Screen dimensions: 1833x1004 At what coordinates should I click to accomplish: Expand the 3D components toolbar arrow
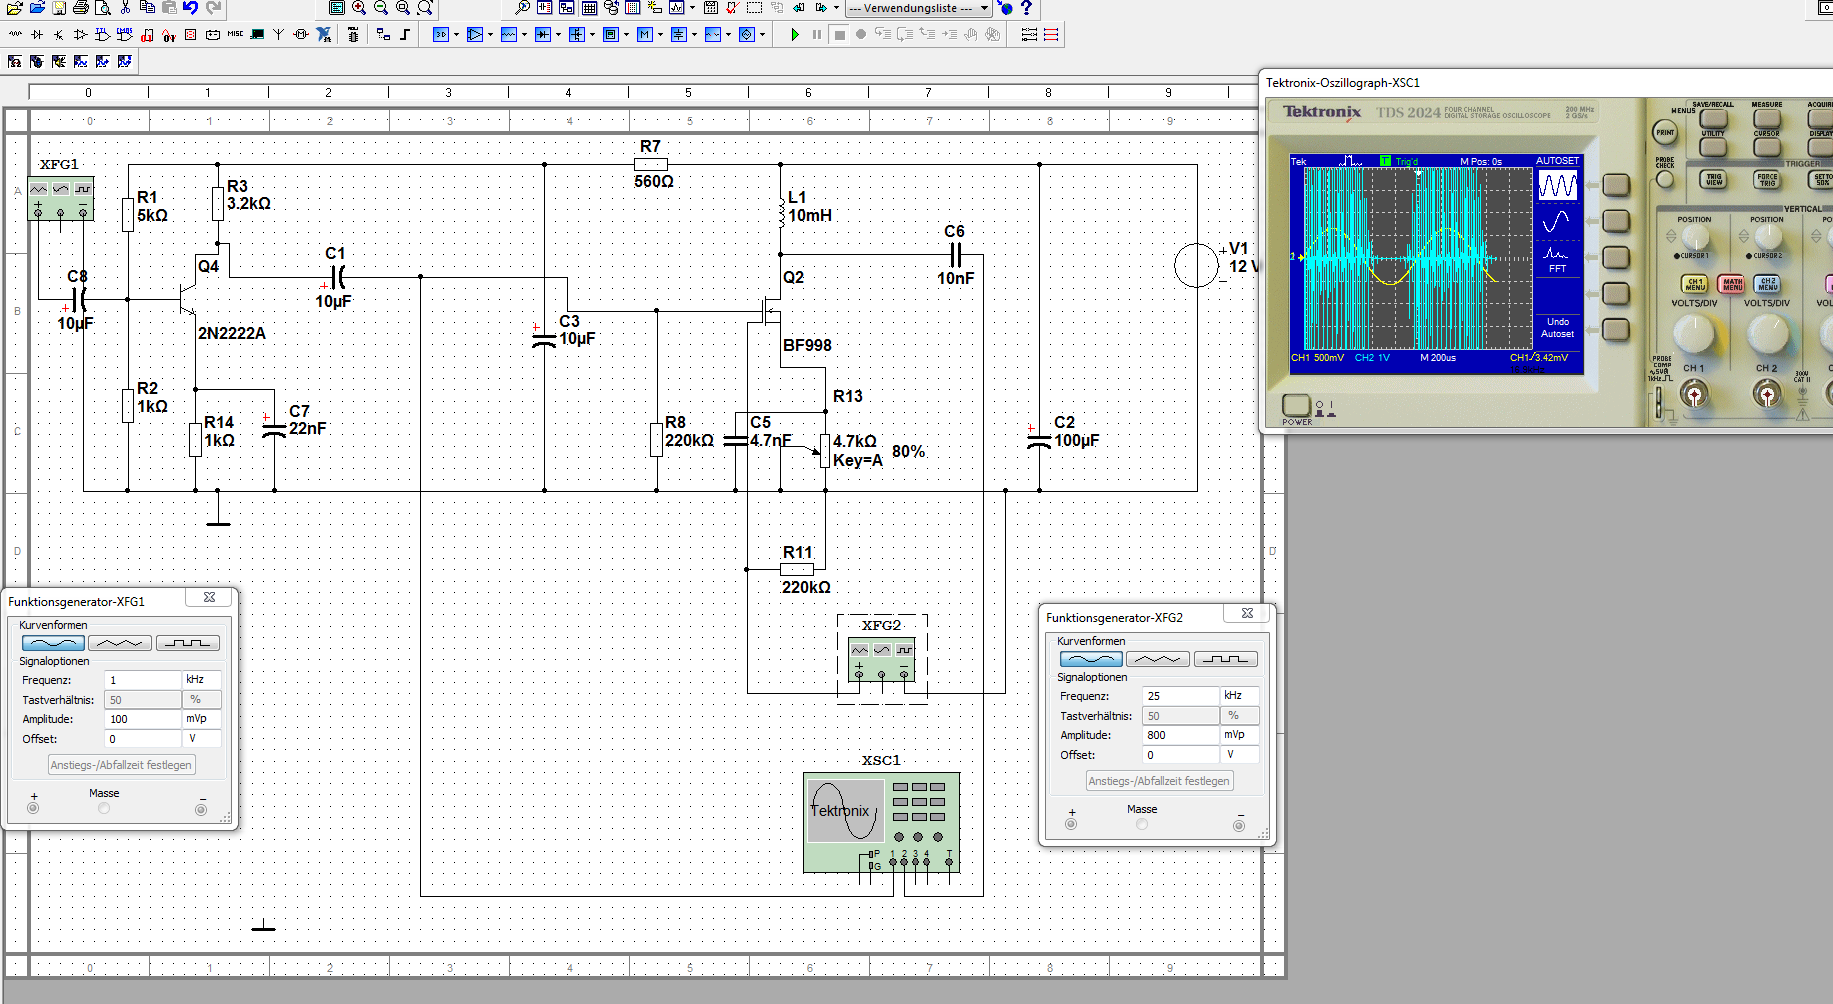pos(456,34)
